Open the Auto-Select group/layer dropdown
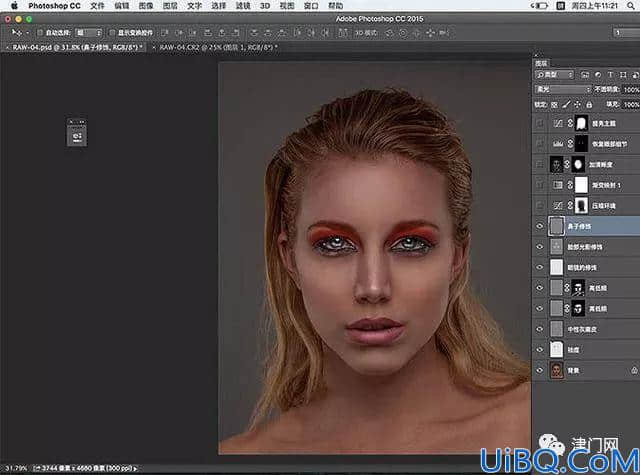The width and height of the screenshot is (640, 475). (89, 33)
